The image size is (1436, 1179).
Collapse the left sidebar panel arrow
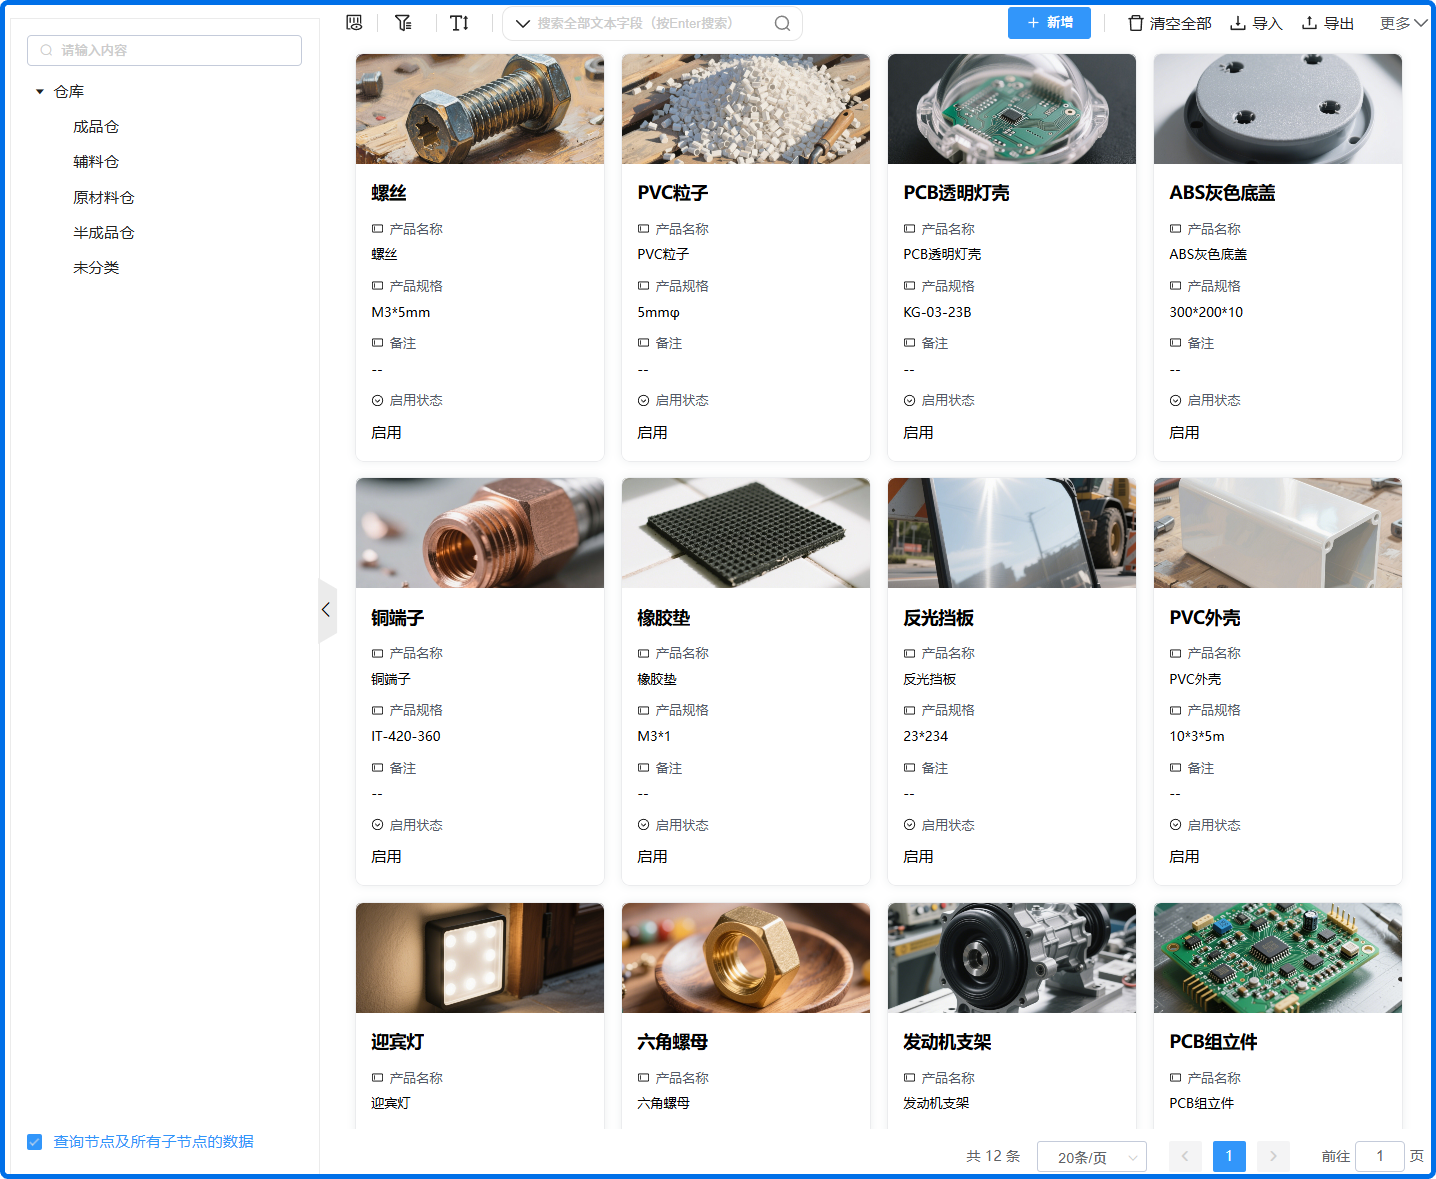click(326, 610)
